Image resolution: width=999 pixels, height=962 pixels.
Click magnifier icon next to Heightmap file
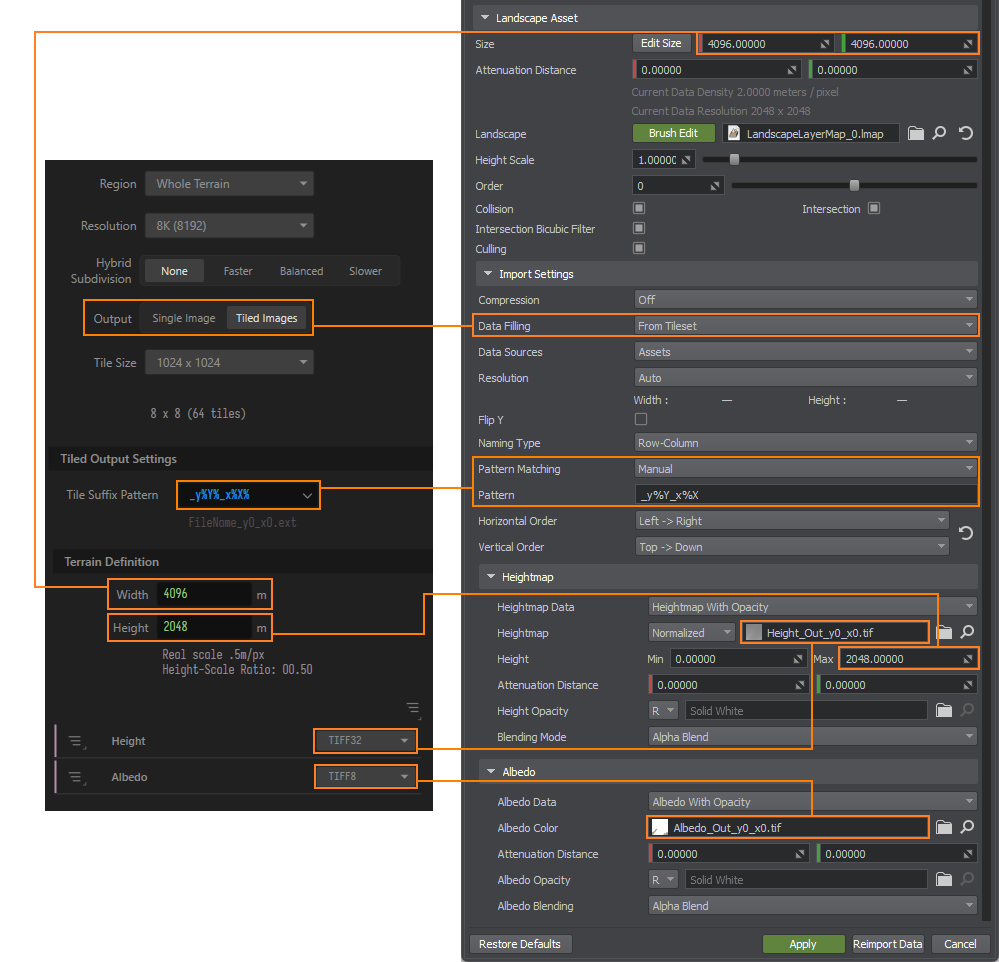[x=968, y=632]
